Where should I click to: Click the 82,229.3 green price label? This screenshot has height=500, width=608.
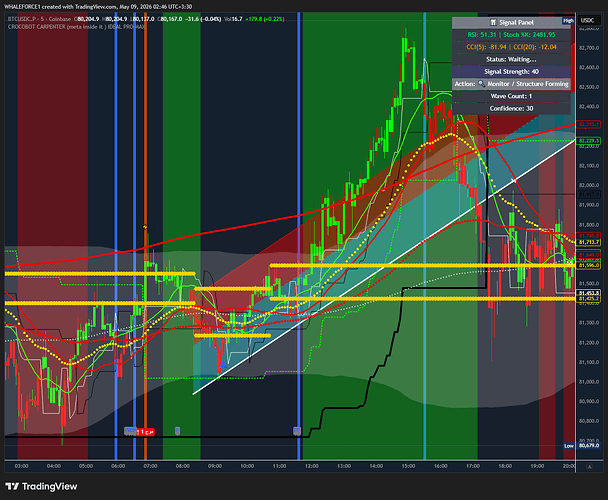tap(589, 141)
